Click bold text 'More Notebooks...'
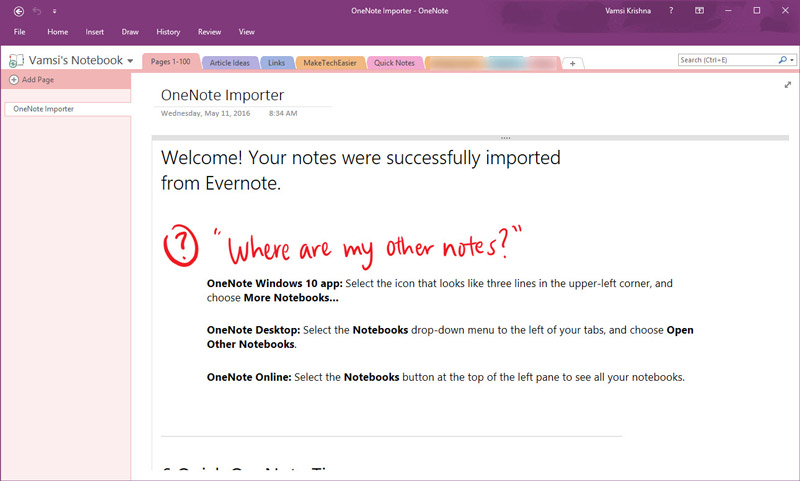The image size is (800, 481). [291, 298]
